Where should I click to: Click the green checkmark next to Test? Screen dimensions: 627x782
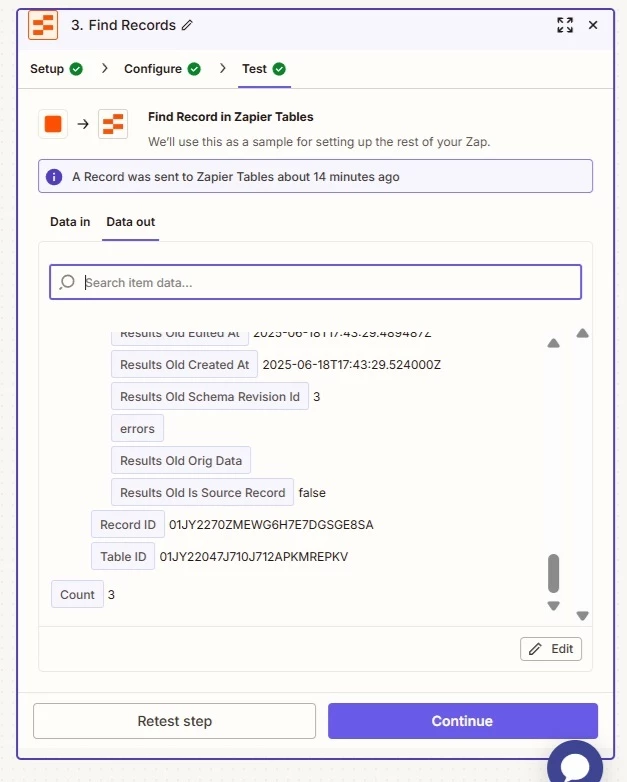tap(279, 69)
